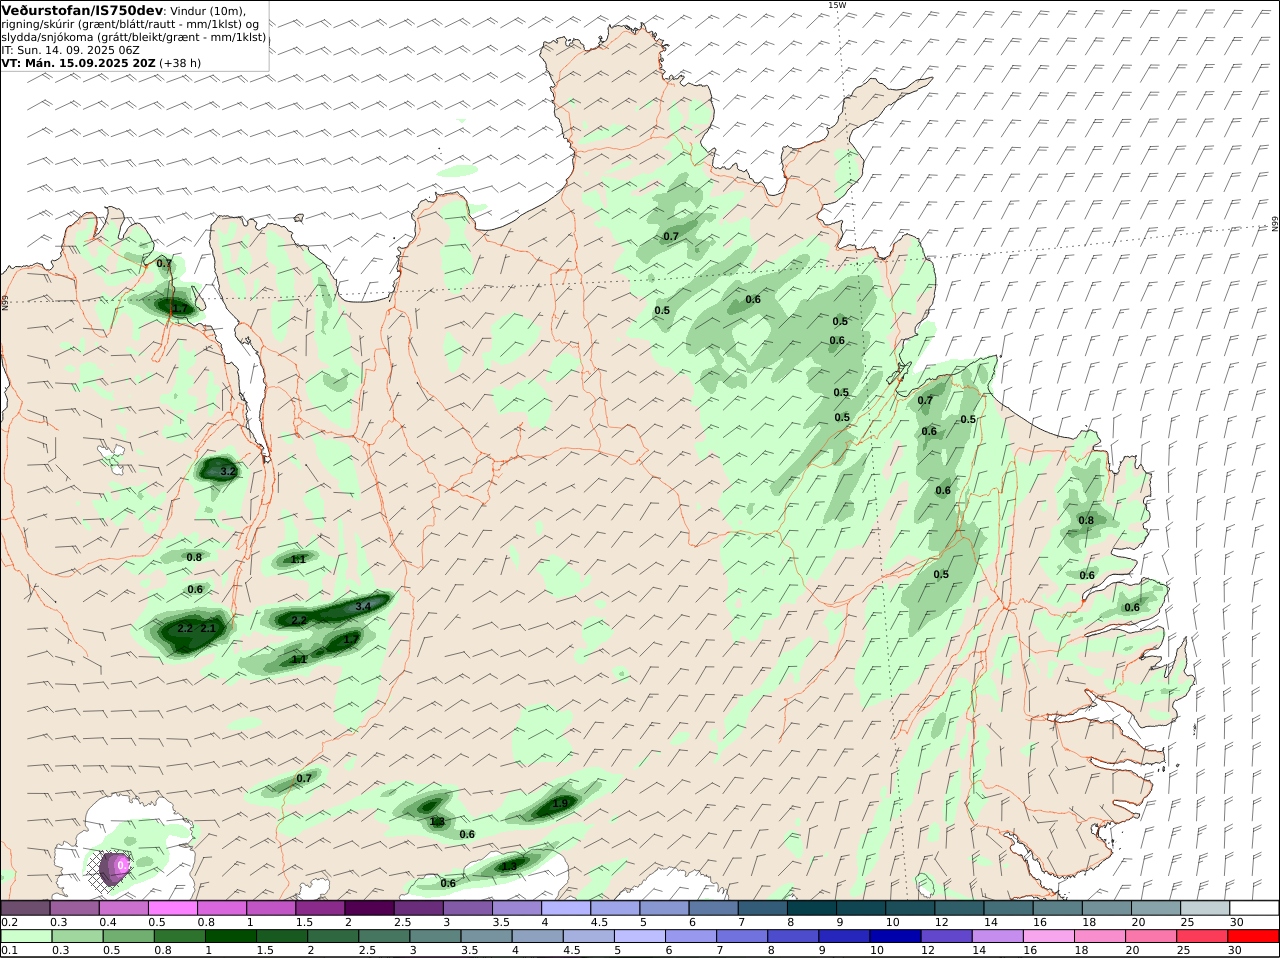Click the red swatch ending the rain scale
The image size is (1280, 958).
[1254, 936]
